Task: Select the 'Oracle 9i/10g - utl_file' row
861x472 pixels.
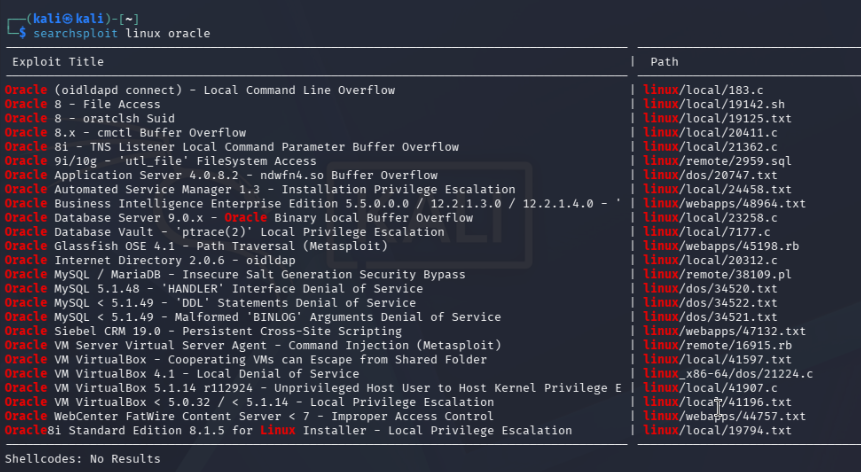Action: click(x=161, y=161)
